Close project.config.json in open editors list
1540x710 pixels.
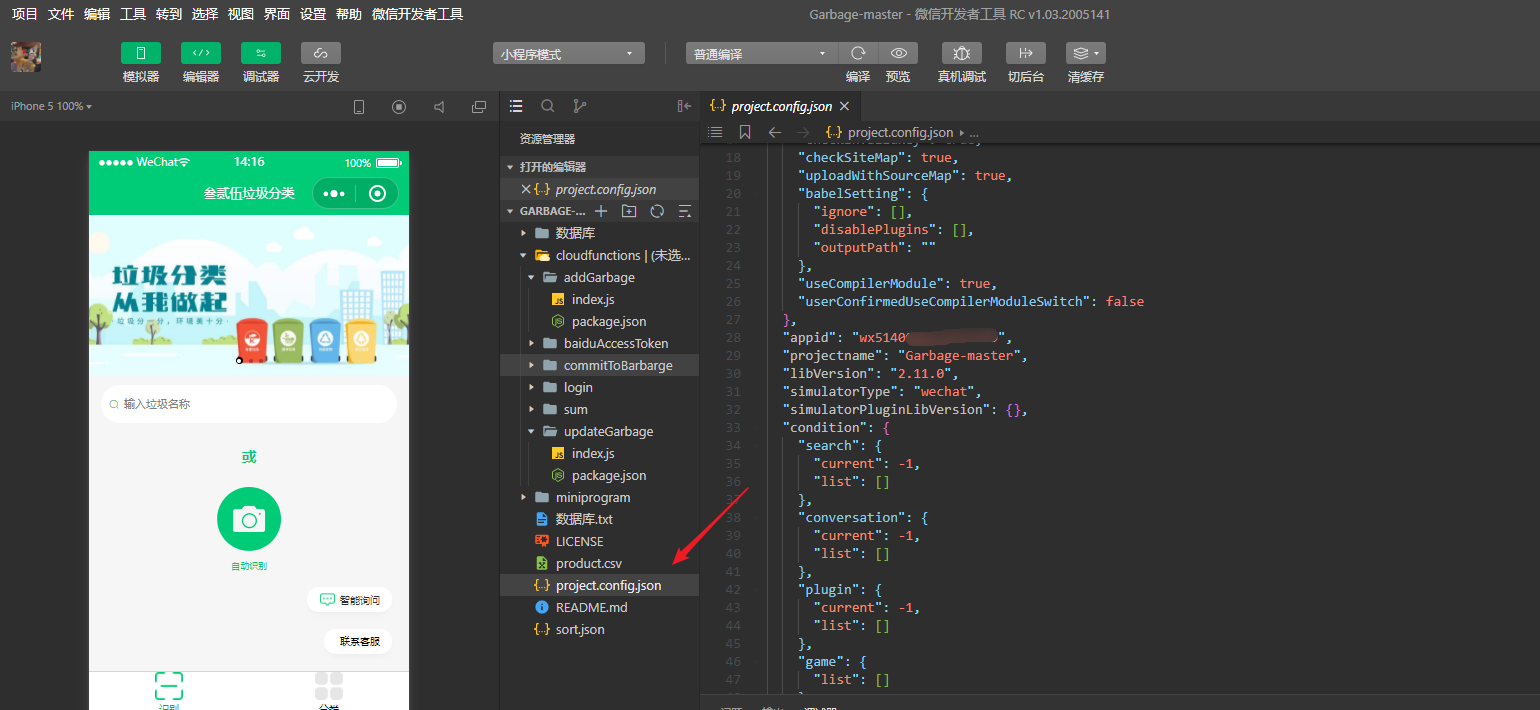(526, 189)
